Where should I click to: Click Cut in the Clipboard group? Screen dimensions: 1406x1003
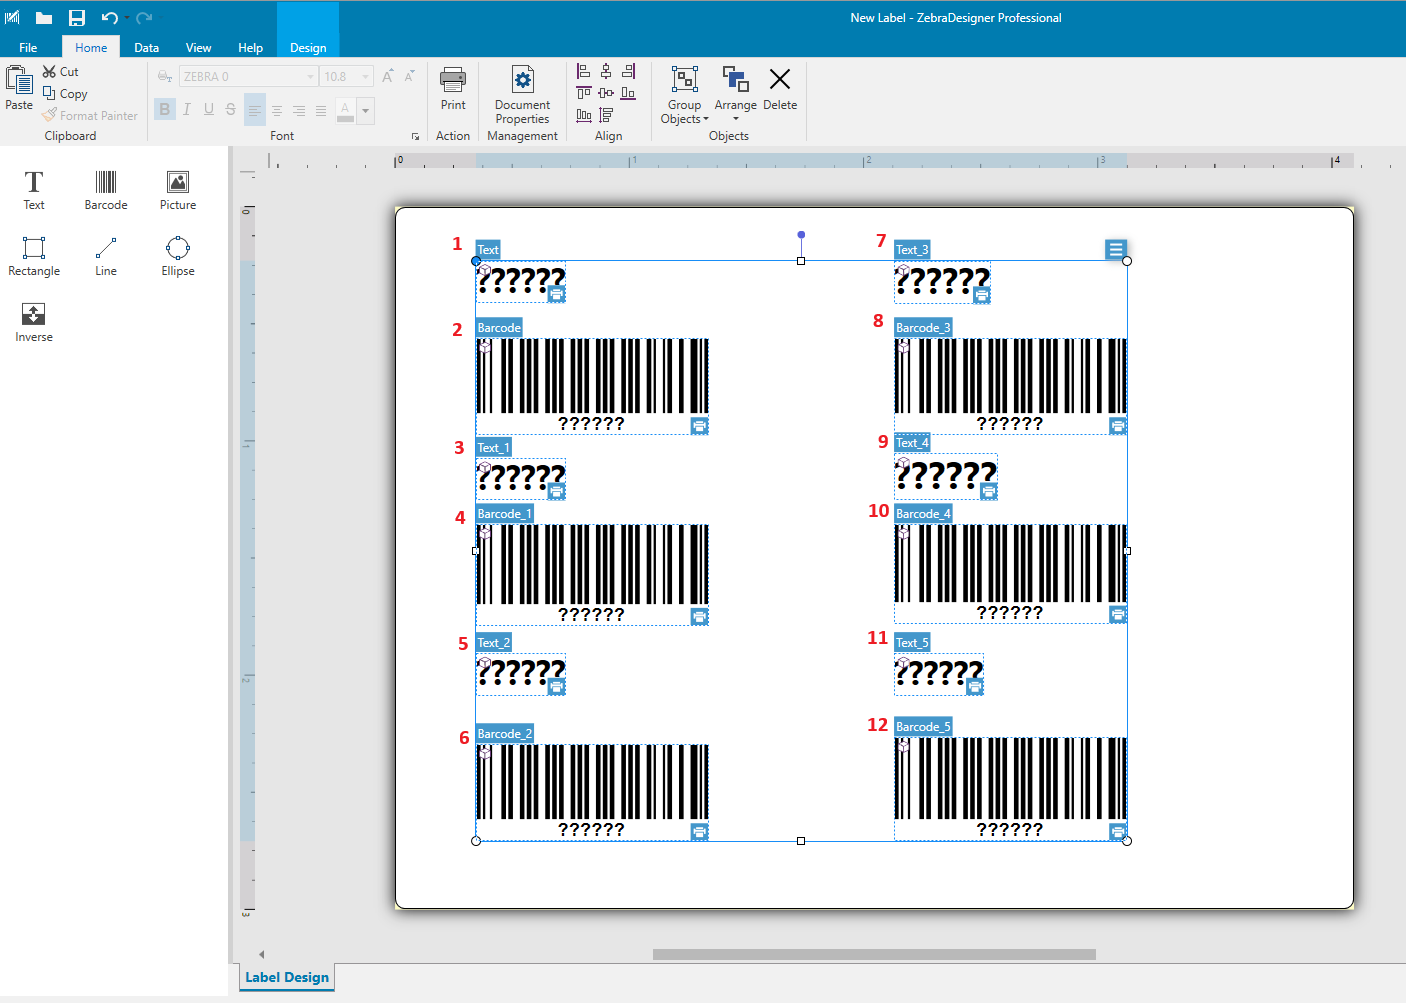[61, 72]
